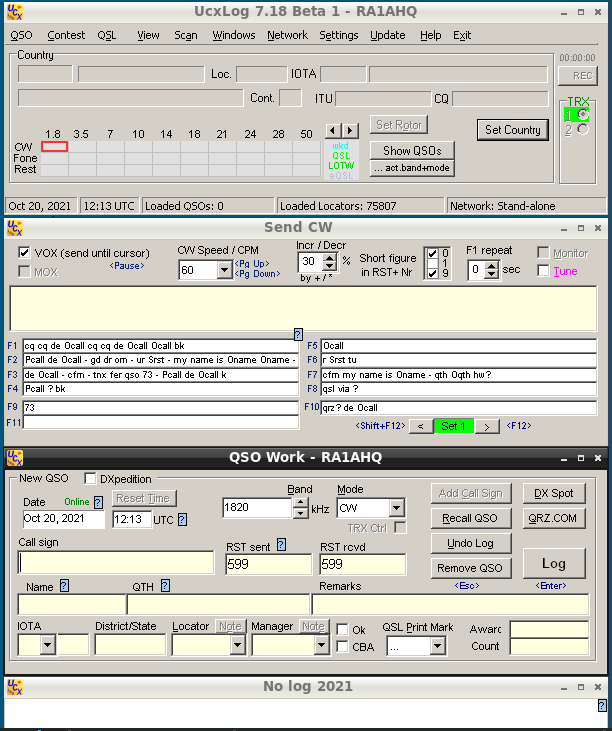The height and width of the screenshot is (731, 612).
Task: Increase F1 repeat seconds
Action: 491,266
